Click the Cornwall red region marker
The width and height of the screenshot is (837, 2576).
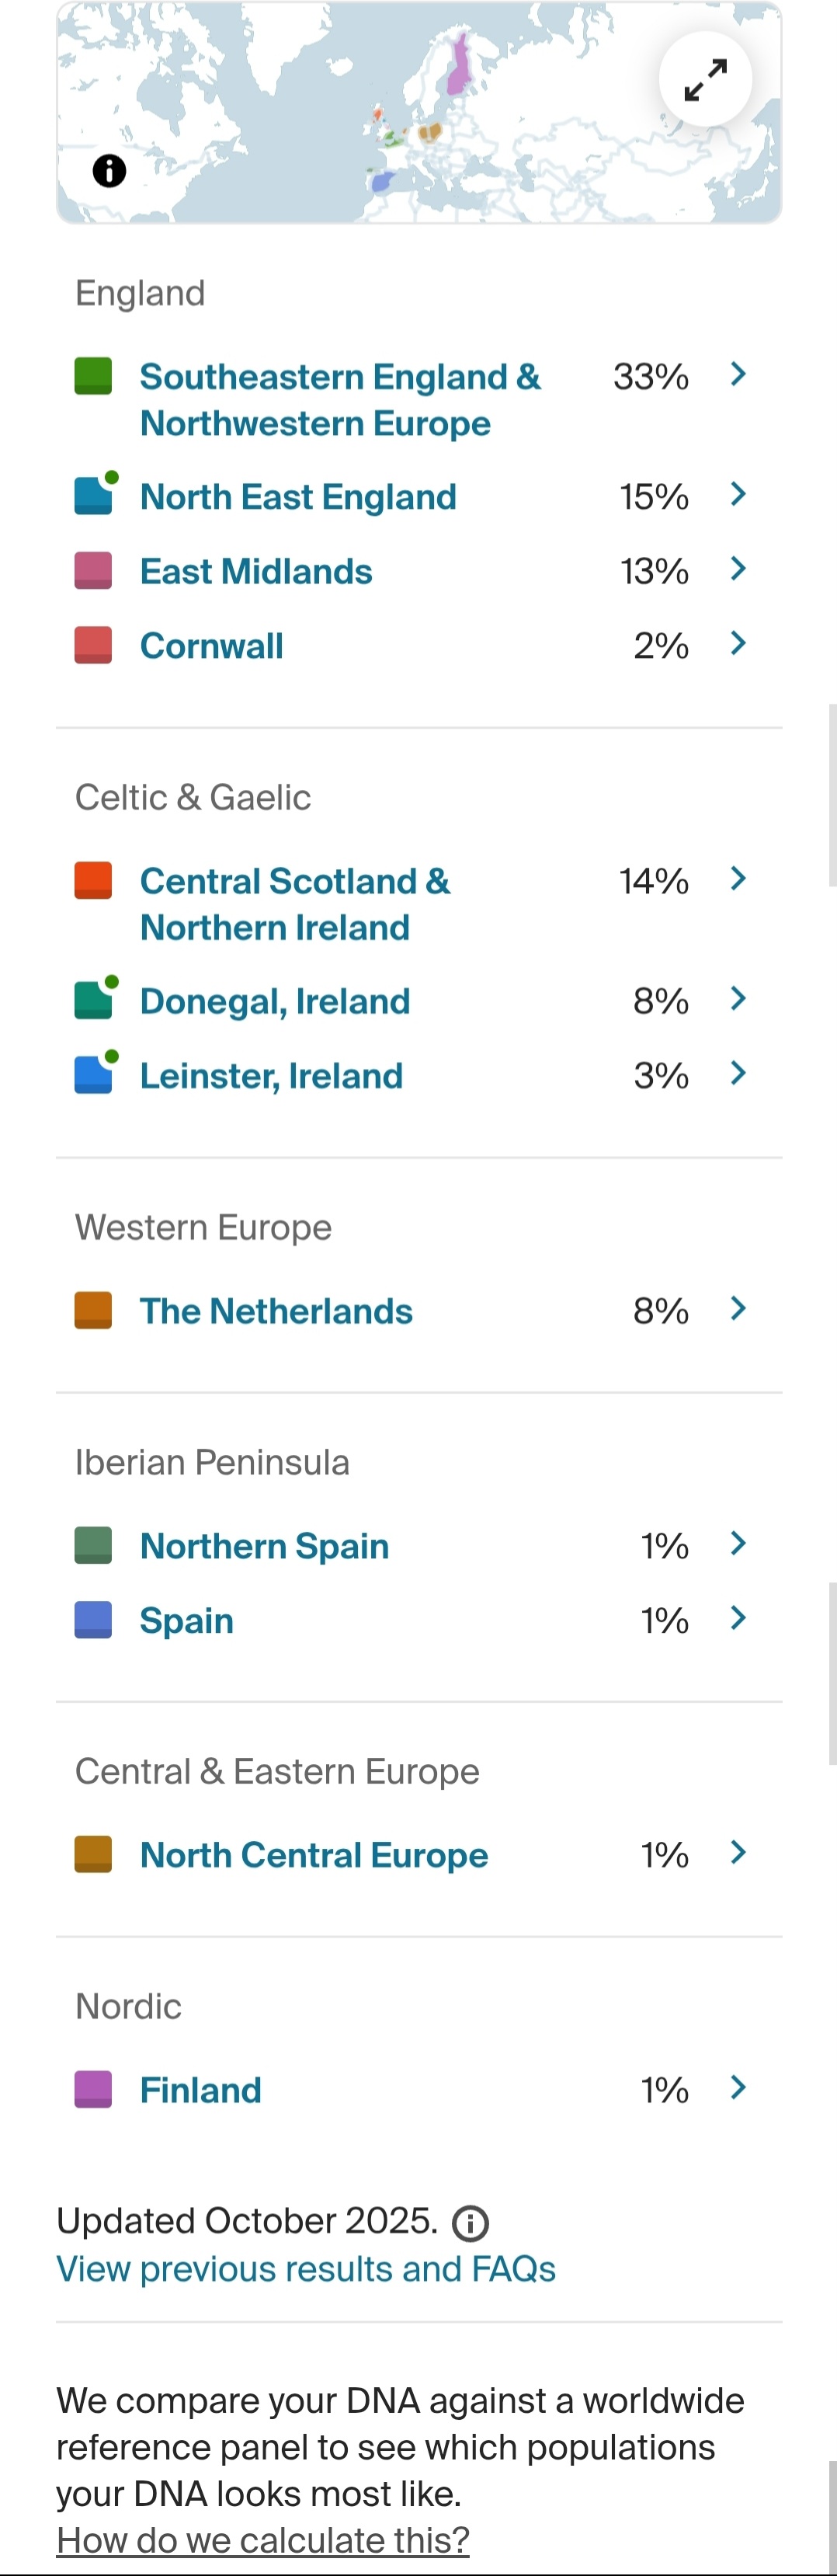click(x=93, y=645)
